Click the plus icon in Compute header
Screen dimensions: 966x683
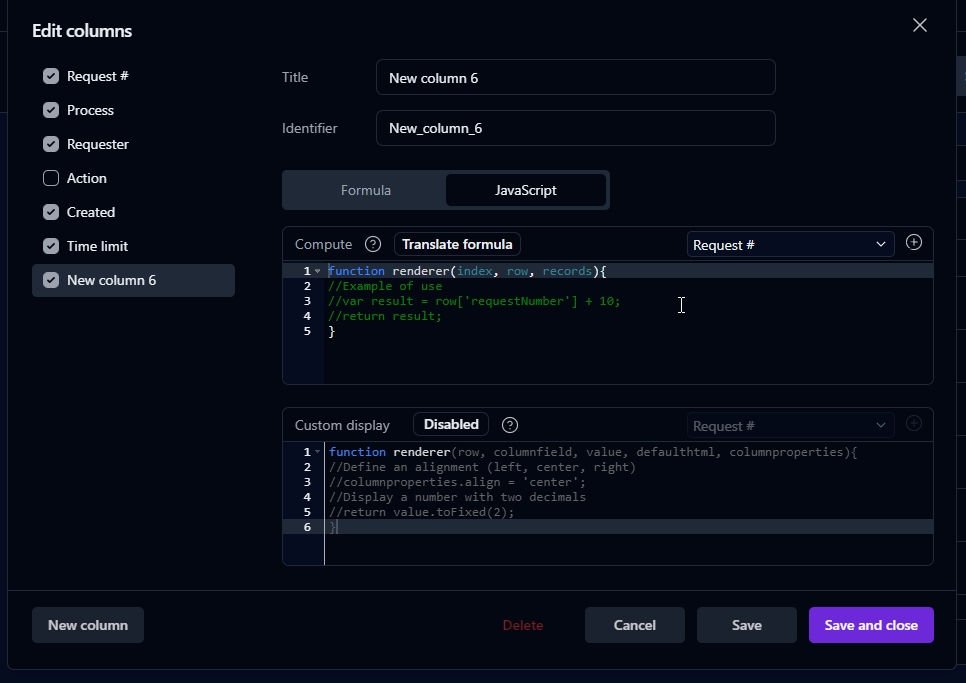(x=913, y=243)
